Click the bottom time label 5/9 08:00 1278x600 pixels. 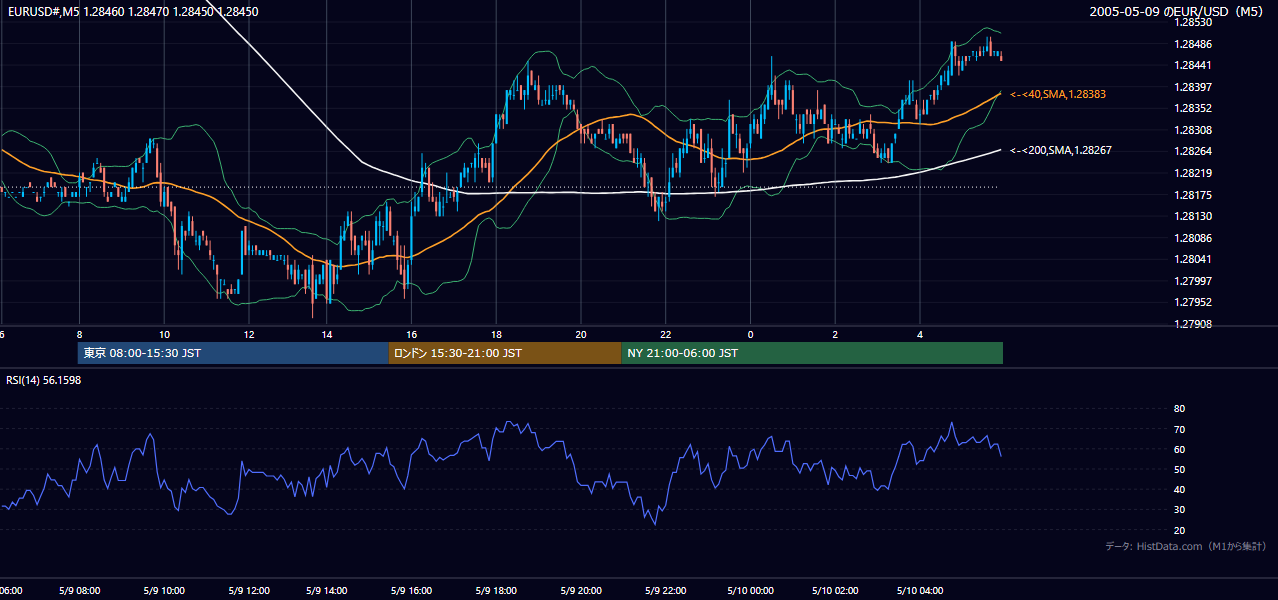click(79, 591)
